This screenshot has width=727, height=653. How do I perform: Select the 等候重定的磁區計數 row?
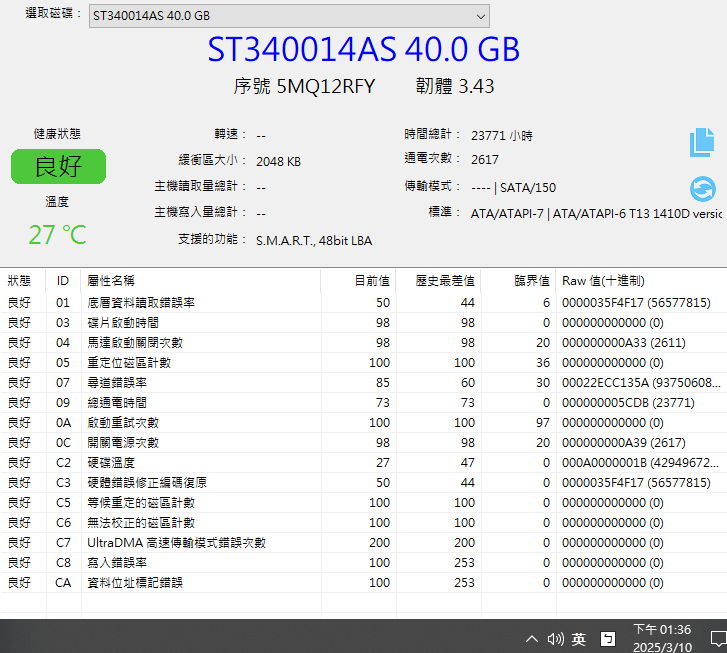364,502
